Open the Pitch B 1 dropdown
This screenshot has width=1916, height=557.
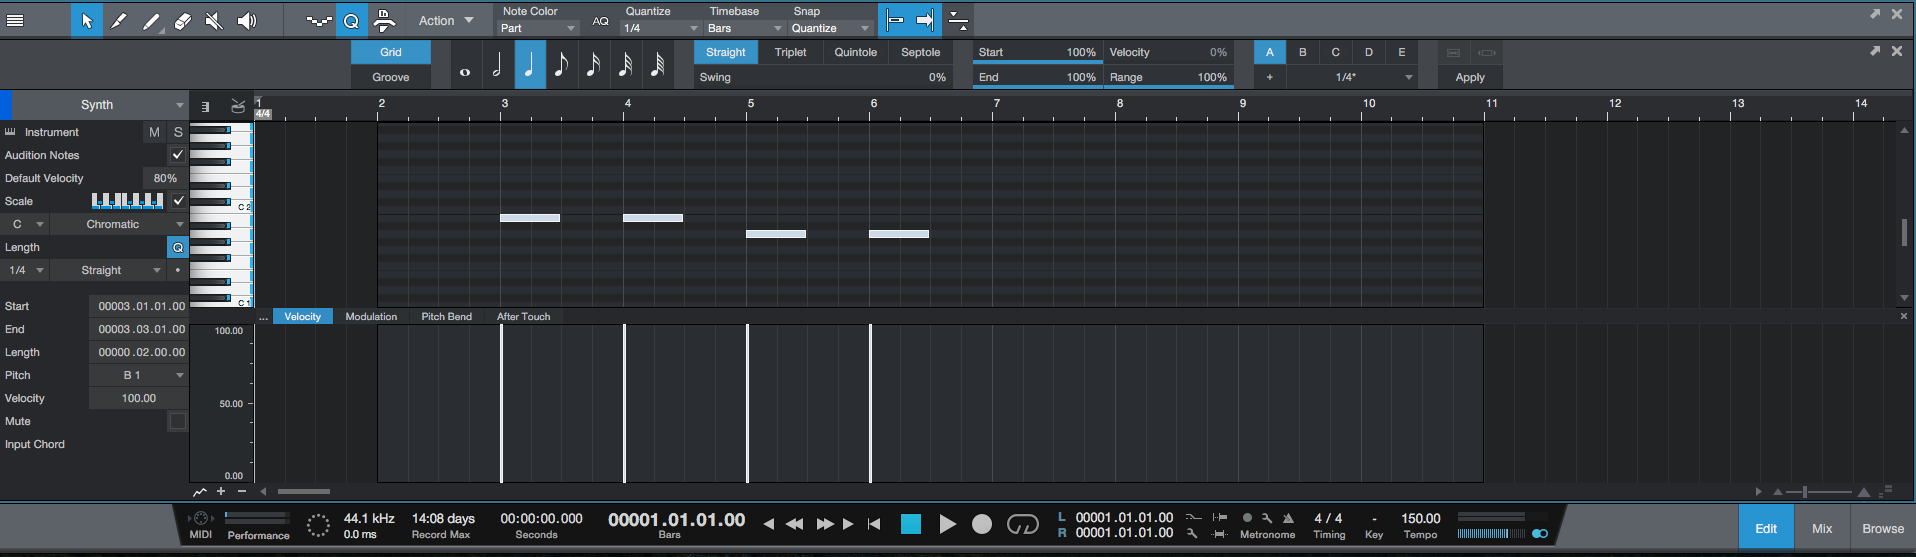pyautogui.click(x=139, y=375)
